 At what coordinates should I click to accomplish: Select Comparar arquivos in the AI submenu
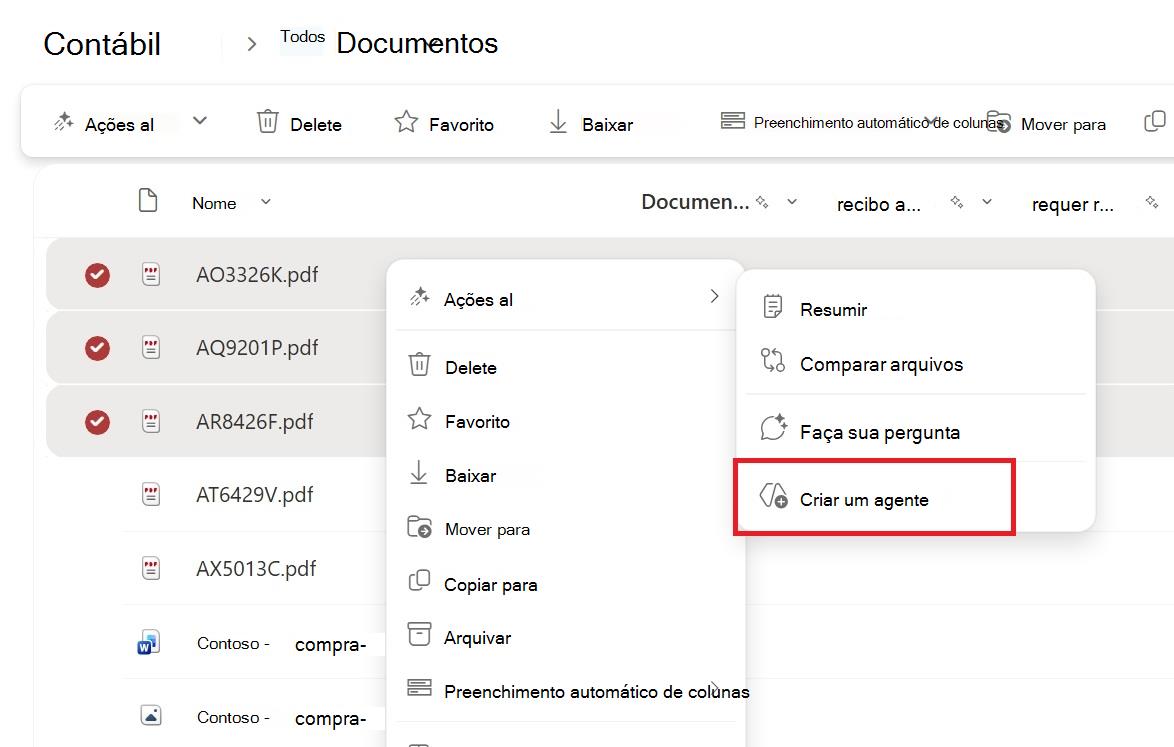(x=916, y=364)
